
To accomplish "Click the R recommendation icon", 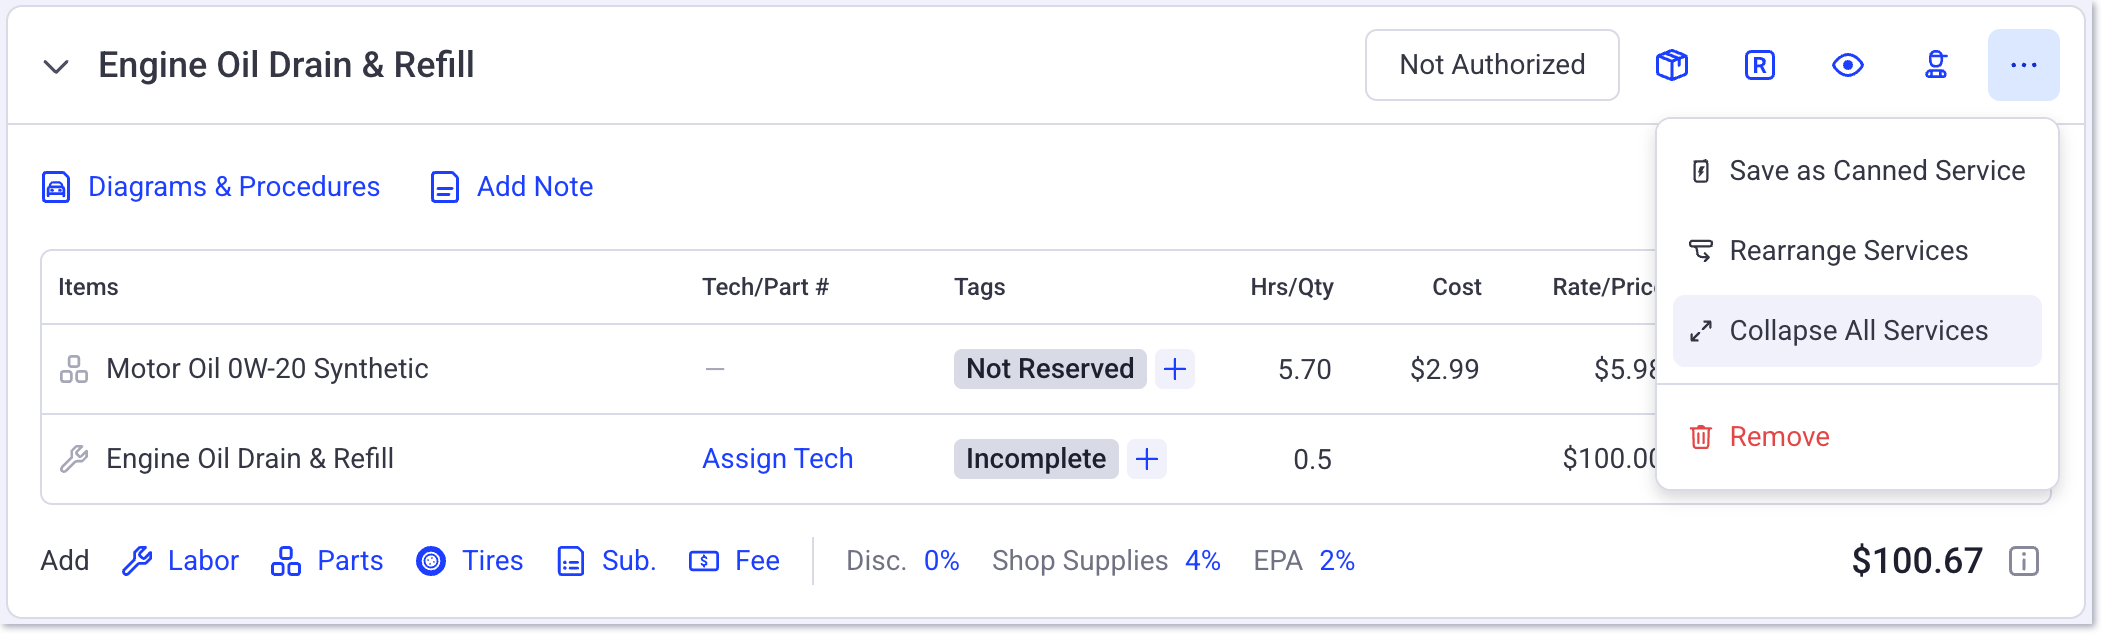I will [1759, 65].
